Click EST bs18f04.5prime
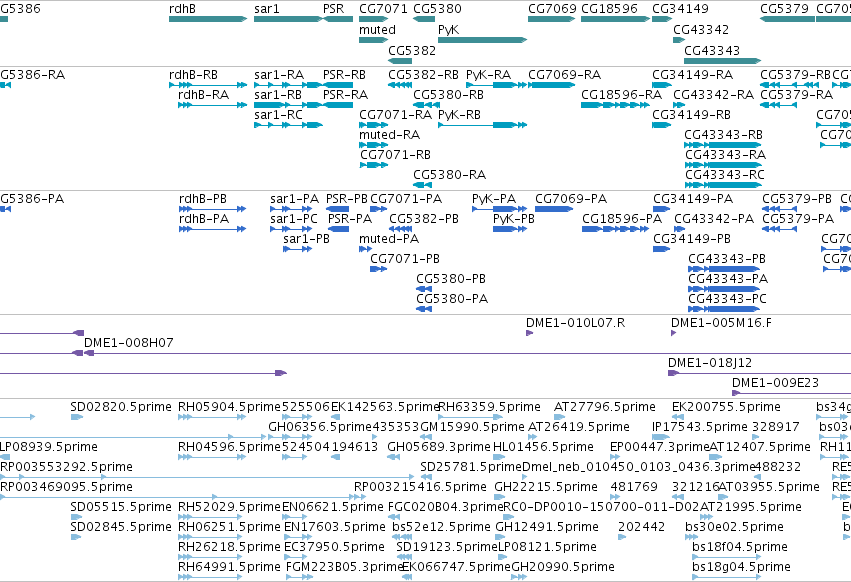This screenshot has width=851, height=582. point(740,548)
